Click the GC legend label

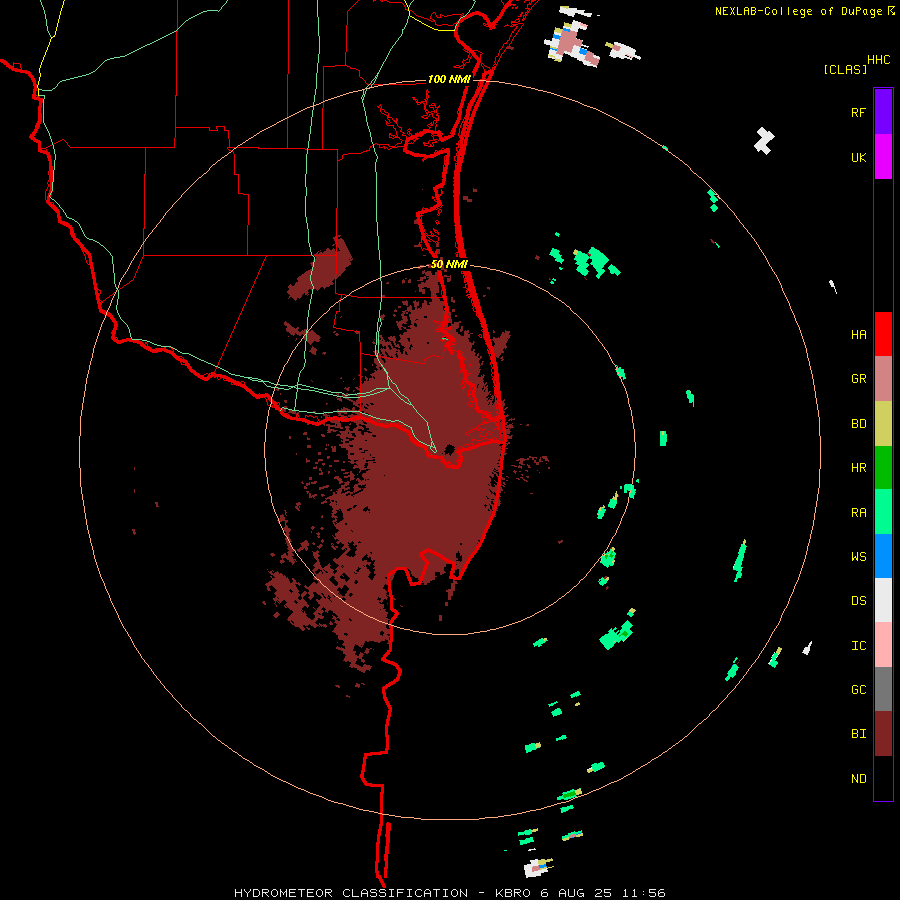(x=858, y=690)
